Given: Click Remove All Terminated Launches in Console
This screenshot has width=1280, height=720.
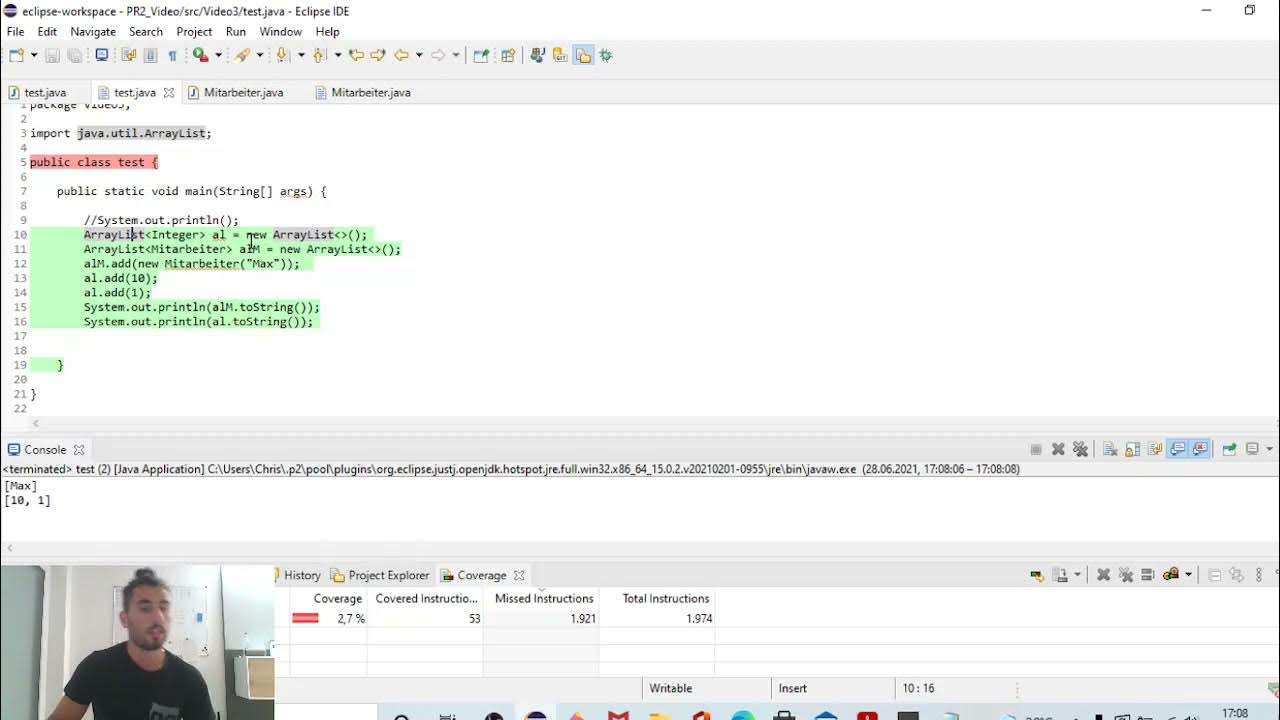Looking at the screenshot, I should 1080,450.
